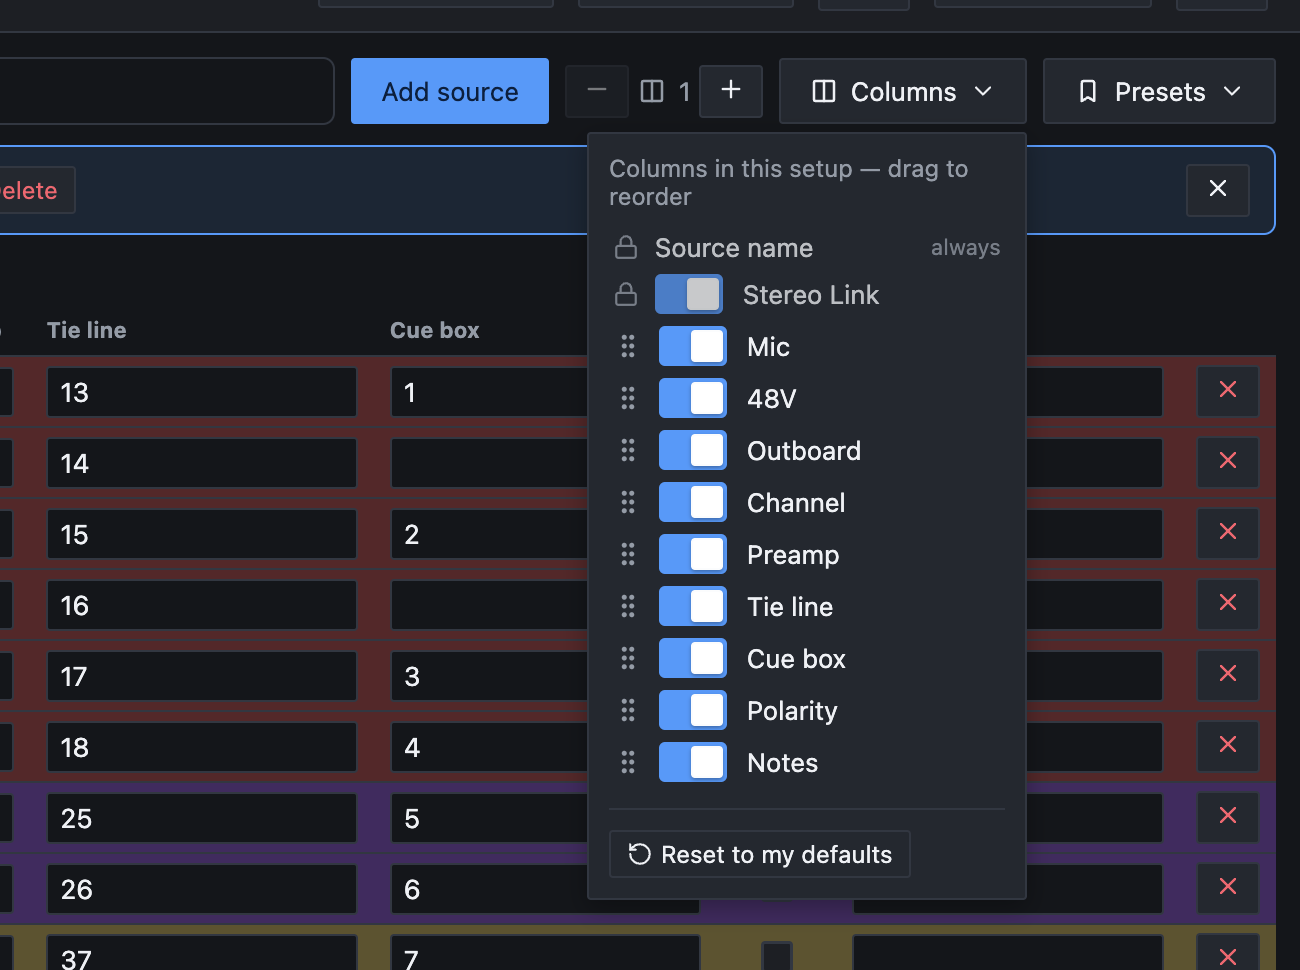Click the drag handle beside Cue box
Viewport: 1300px width, 970px height.
coord(628,658)
